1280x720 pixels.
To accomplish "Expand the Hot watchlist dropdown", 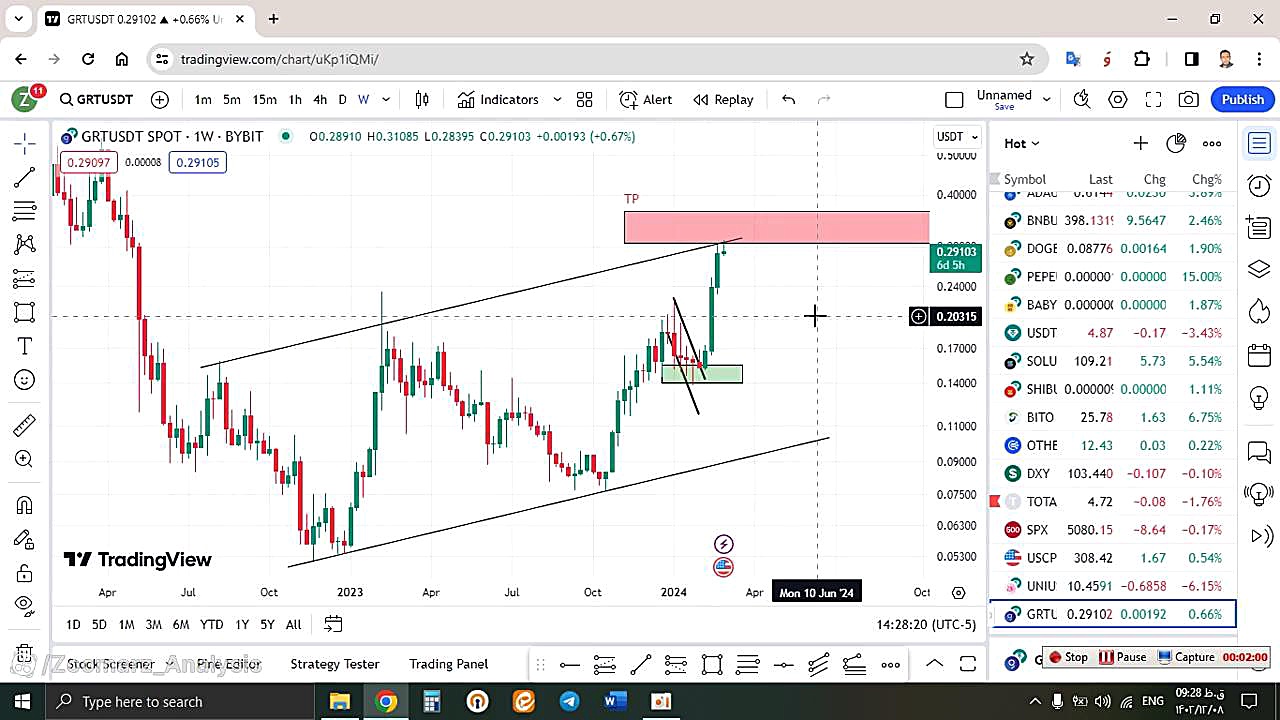I will coord(1022,143).
